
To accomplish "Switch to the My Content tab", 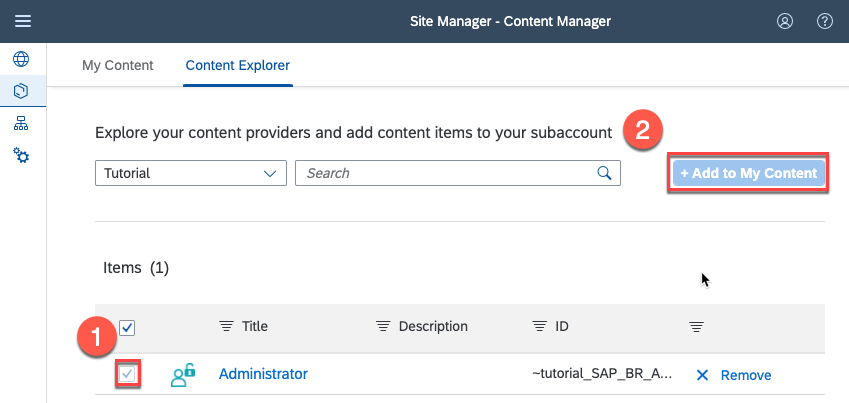I will (x=117, y=66).
